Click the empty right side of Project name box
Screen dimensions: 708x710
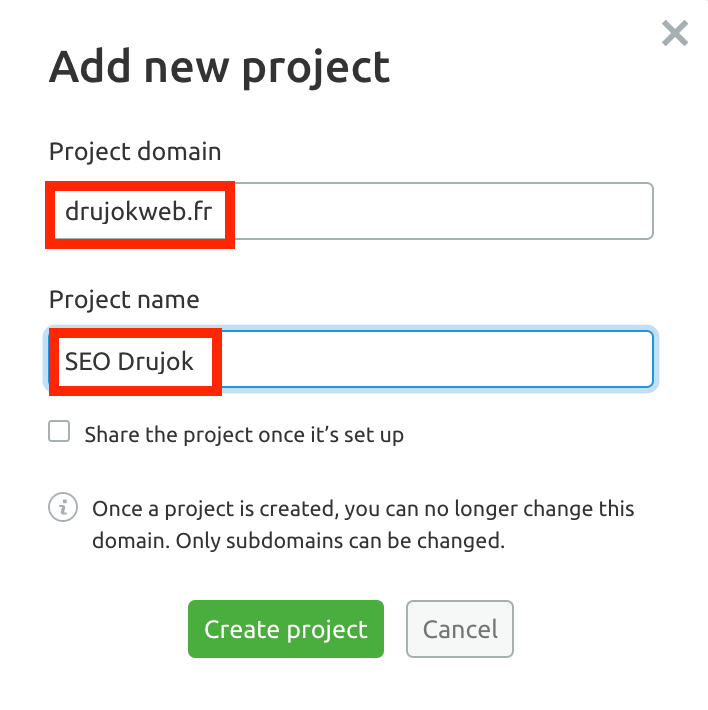coord(437,359)
